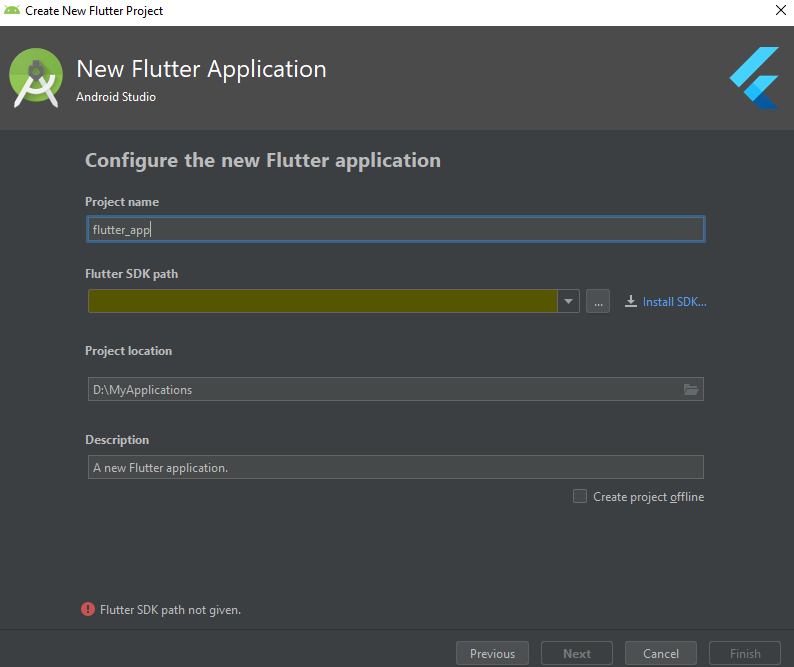Click the 'Project name' label
Screen dimensions: 794x667
122,202
